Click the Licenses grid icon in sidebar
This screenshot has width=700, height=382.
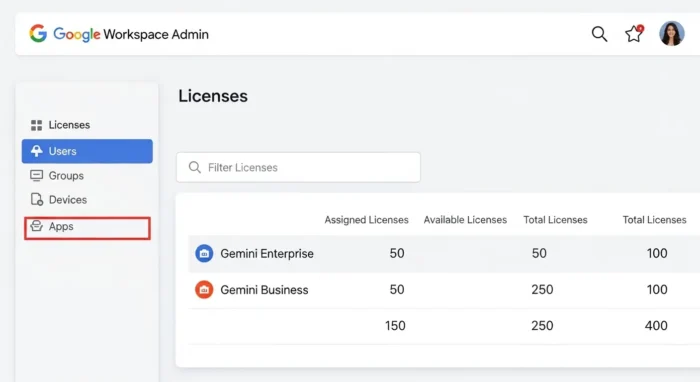tap(37, 125)
